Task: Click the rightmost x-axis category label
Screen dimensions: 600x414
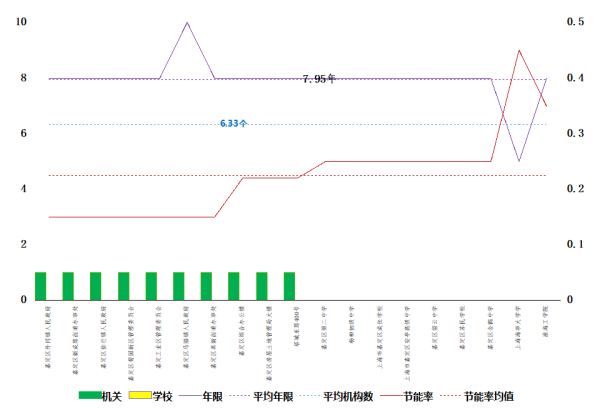Action: (x=543, y=327)
